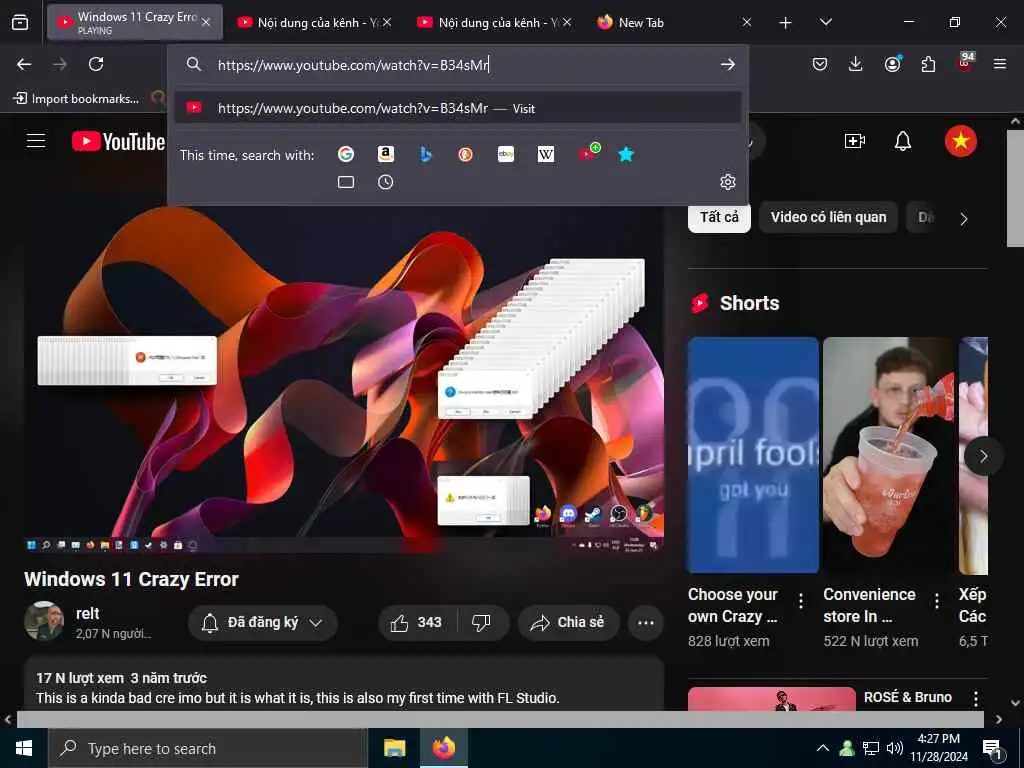This screenshot has width=1024, height=768.
Task: Show next filter chips arrow
Action: [x=964, y=219]
